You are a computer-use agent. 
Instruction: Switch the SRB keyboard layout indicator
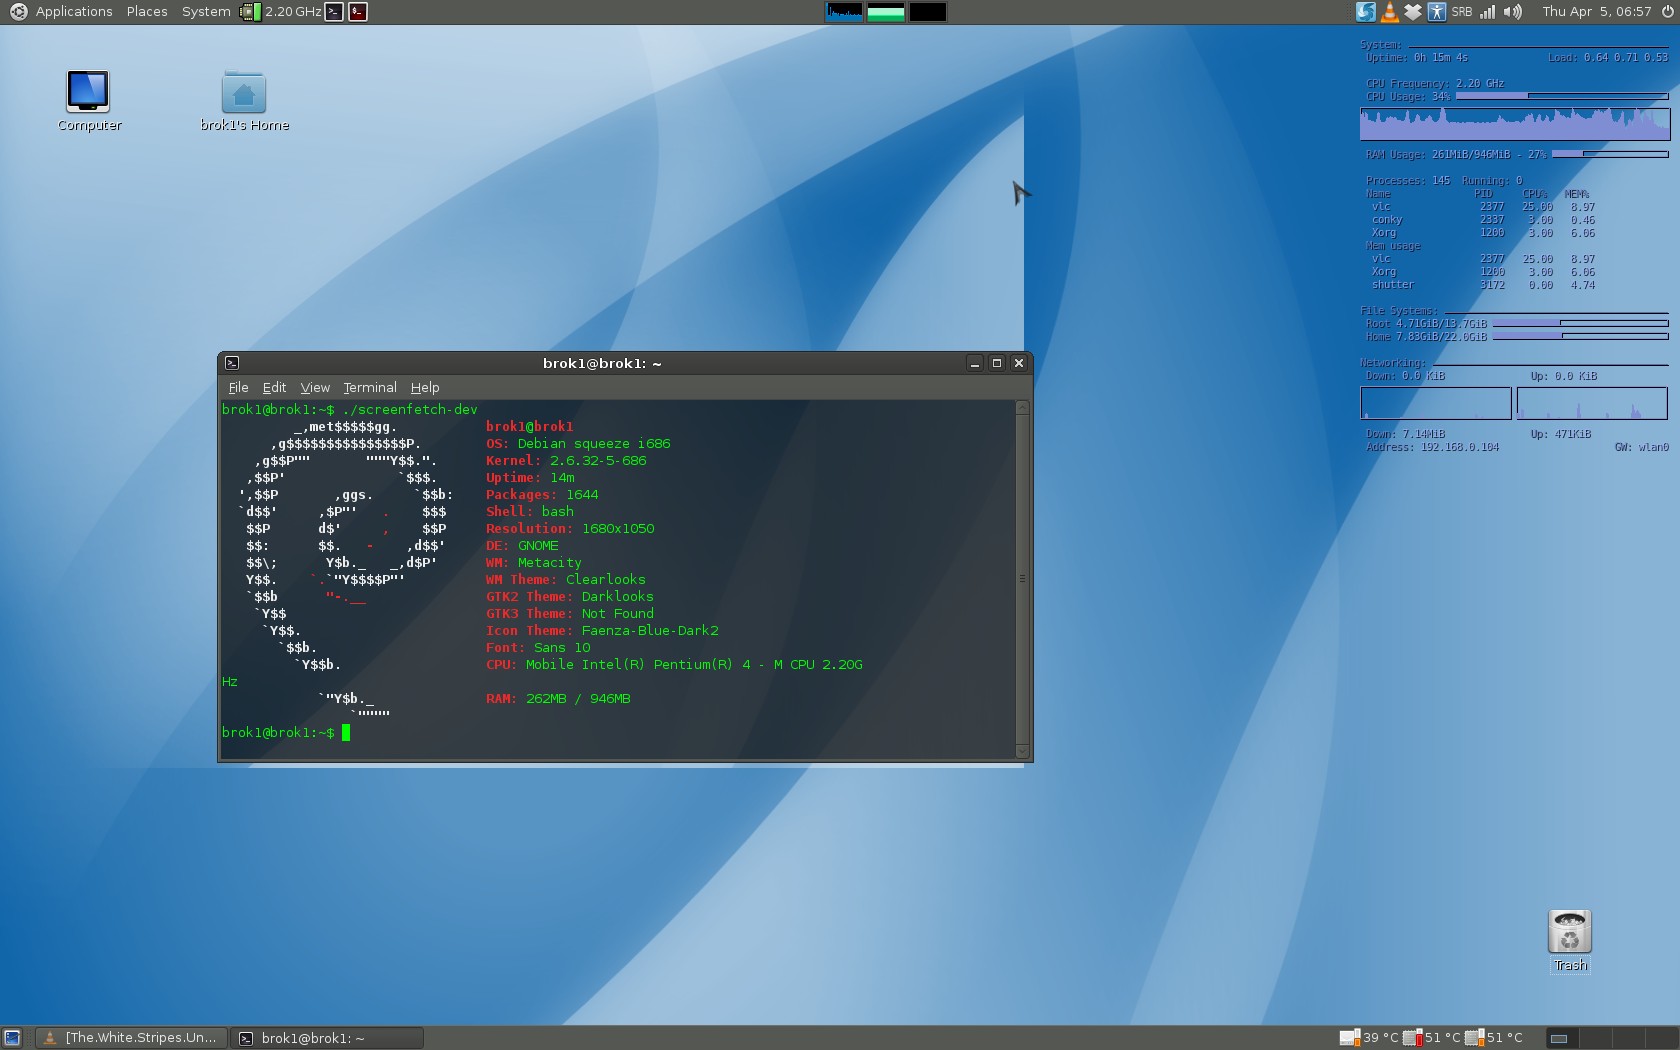pos(1462,12)
